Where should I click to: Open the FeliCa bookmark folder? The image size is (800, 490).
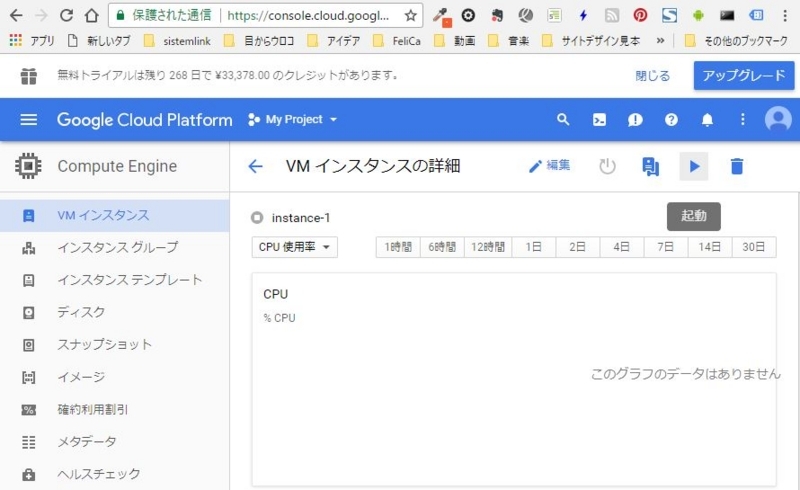coord(397,41)
